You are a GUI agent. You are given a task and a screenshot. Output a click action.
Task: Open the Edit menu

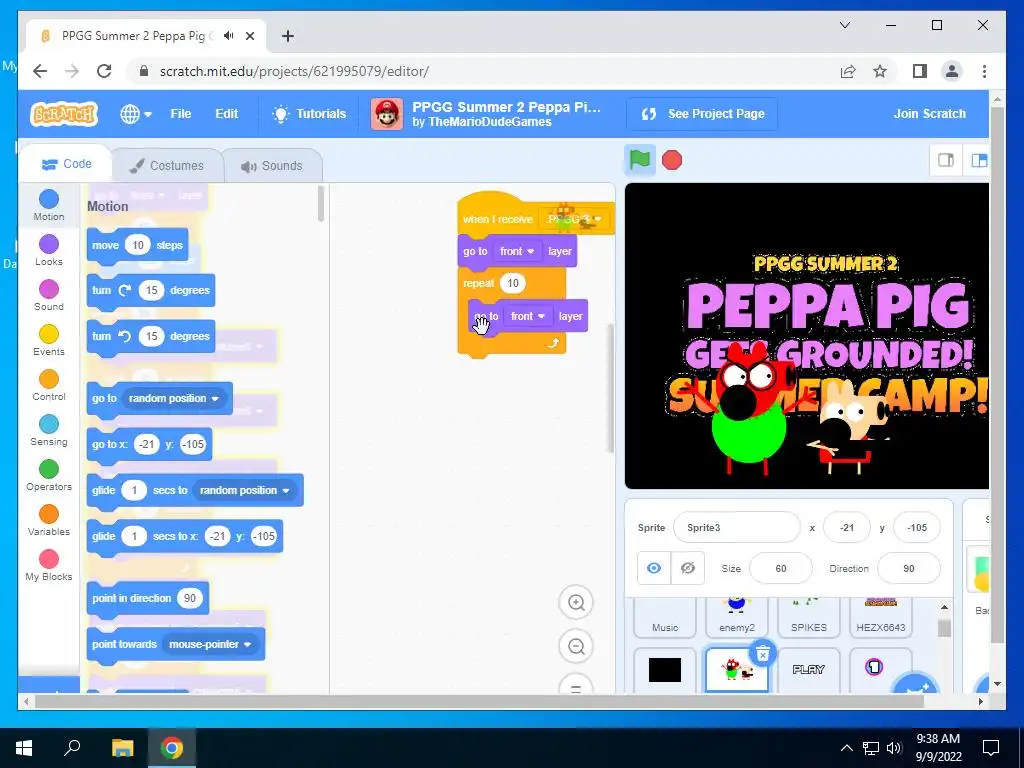pyautogui.click(x=227, y=114)
